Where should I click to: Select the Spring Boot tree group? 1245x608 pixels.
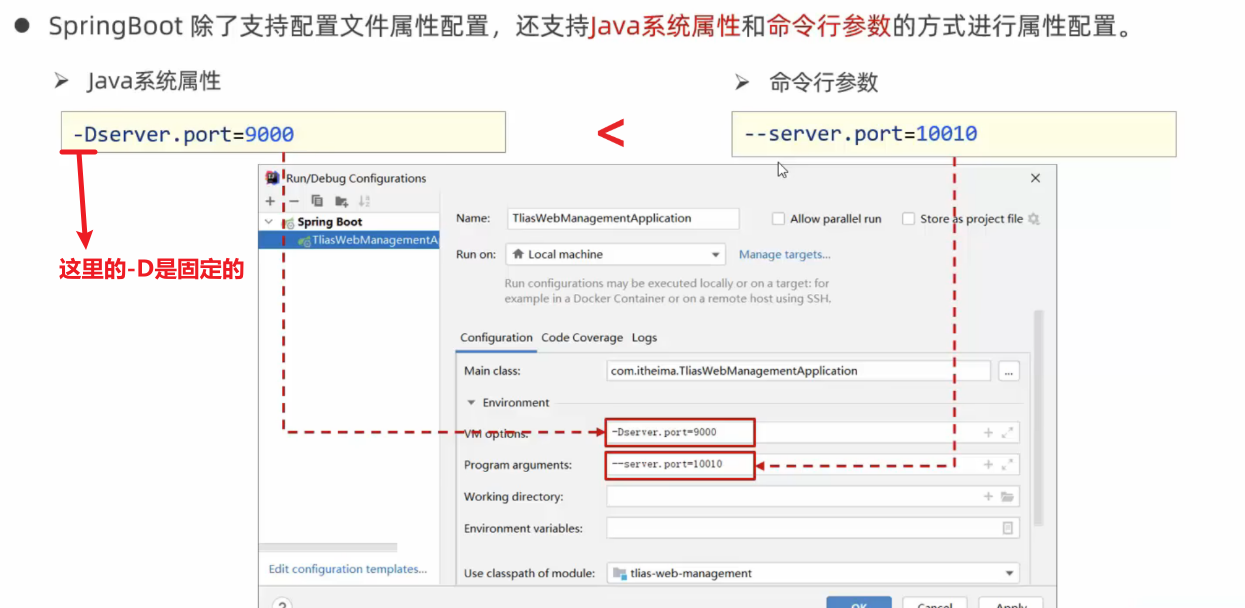click(x=329, y=222)
